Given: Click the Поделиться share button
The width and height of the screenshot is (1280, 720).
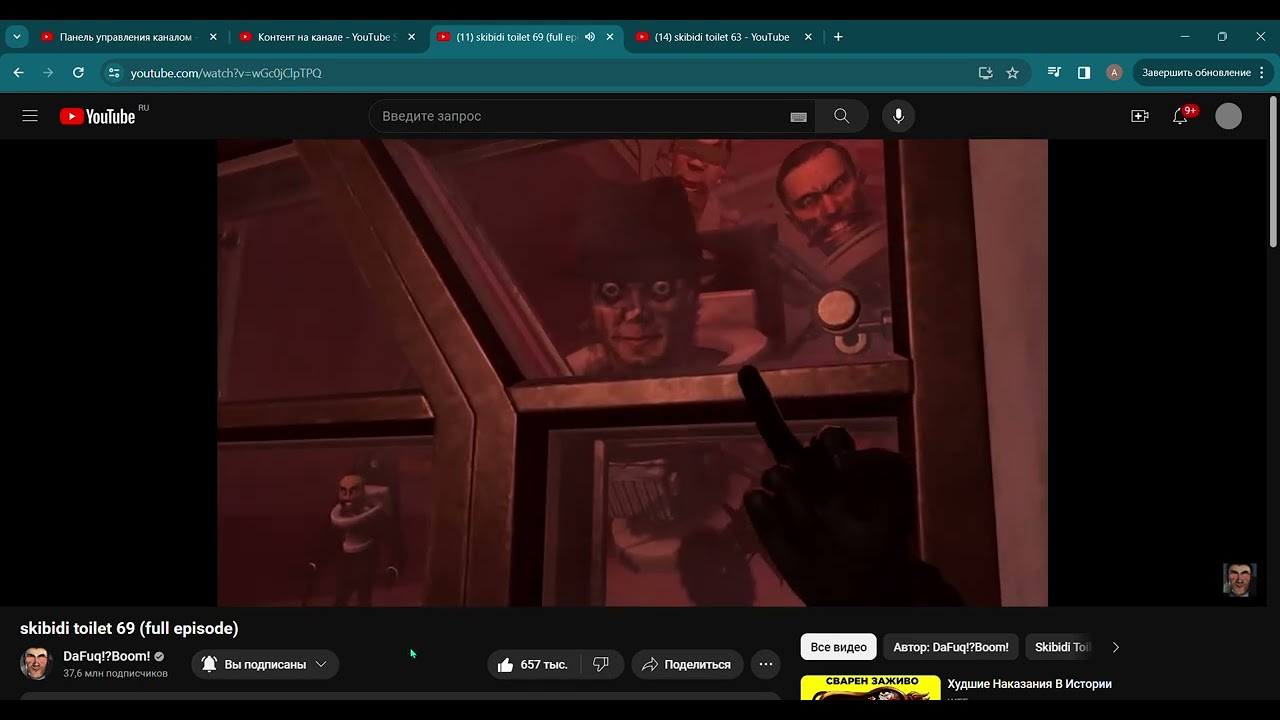Looking at the screenshot, I should 687,664.
